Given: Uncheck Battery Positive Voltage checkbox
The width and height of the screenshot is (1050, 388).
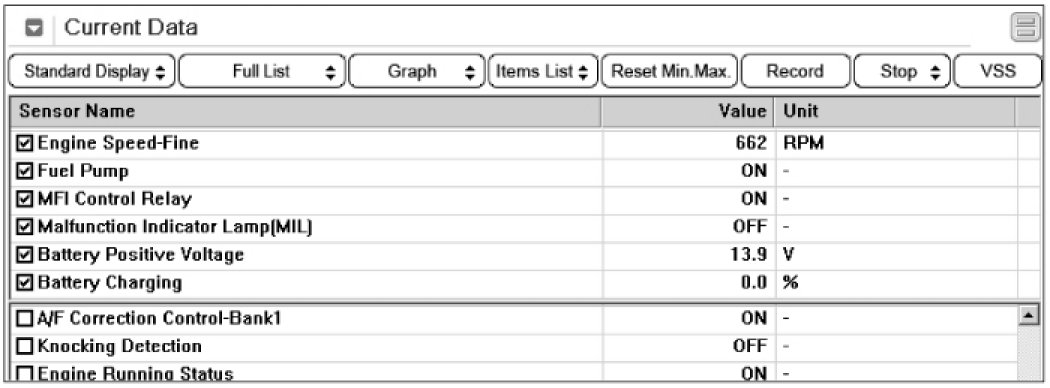Looking at the screenshot, I should point(25,255).
